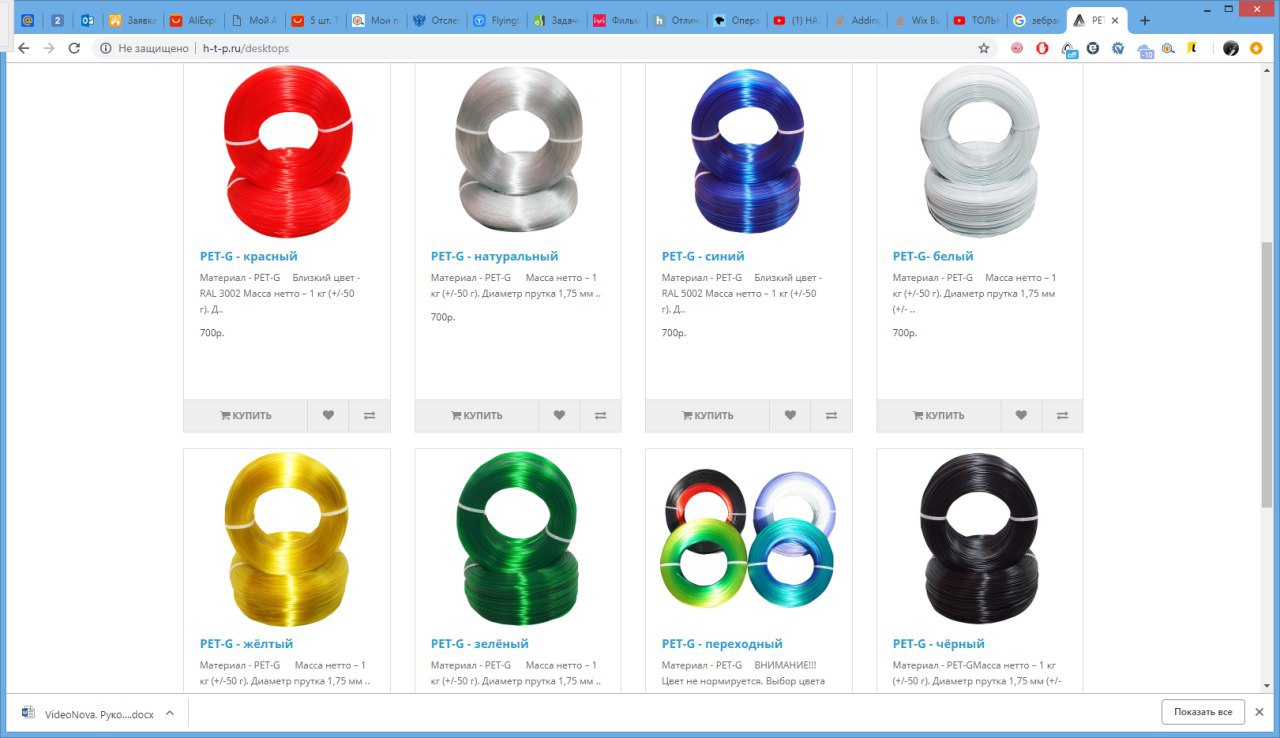Open the Opera-logo browser extension
Screen dimensions: 1280x738
1042,48
